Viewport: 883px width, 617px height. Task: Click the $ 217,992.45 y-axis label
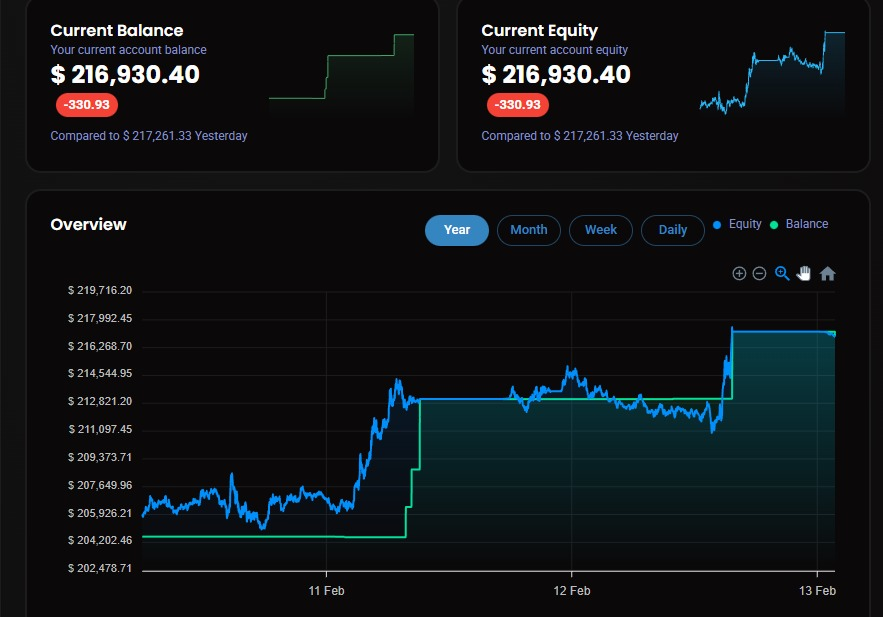(x=100, y=319)
